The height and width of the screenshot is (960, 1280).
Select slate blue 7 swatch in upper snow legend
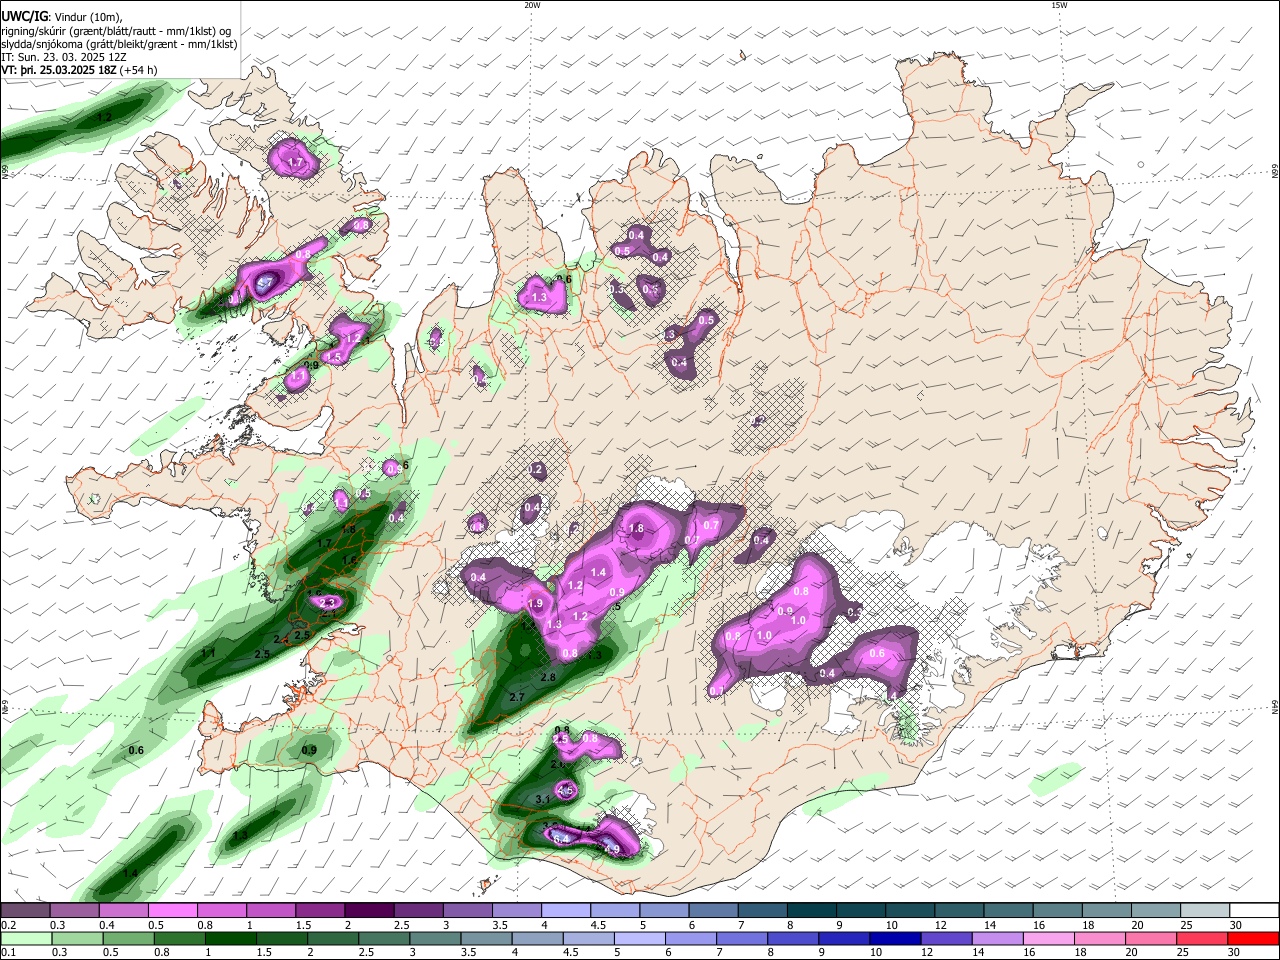point(761,910)
